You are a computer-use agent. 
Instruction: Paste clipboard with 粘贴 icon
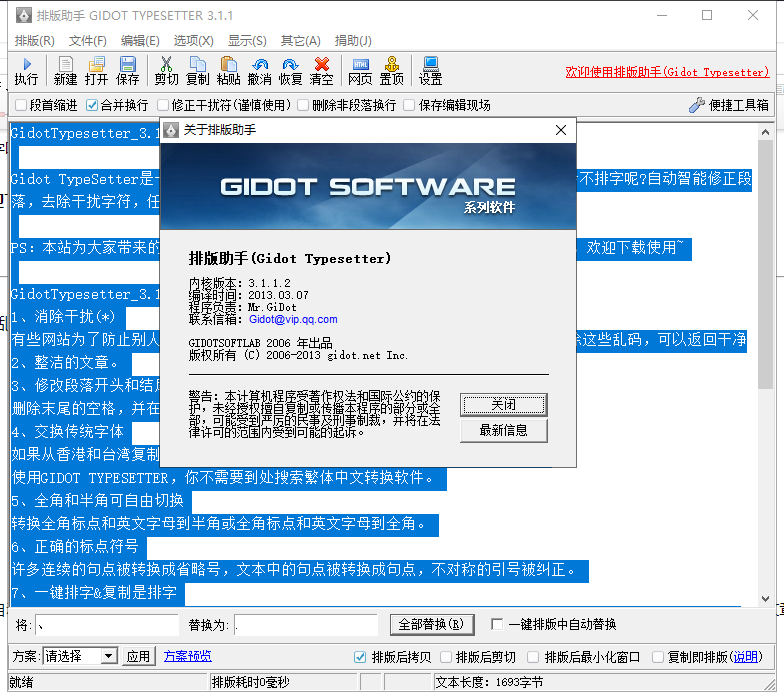pyautogui.click(x=228, y=71)
